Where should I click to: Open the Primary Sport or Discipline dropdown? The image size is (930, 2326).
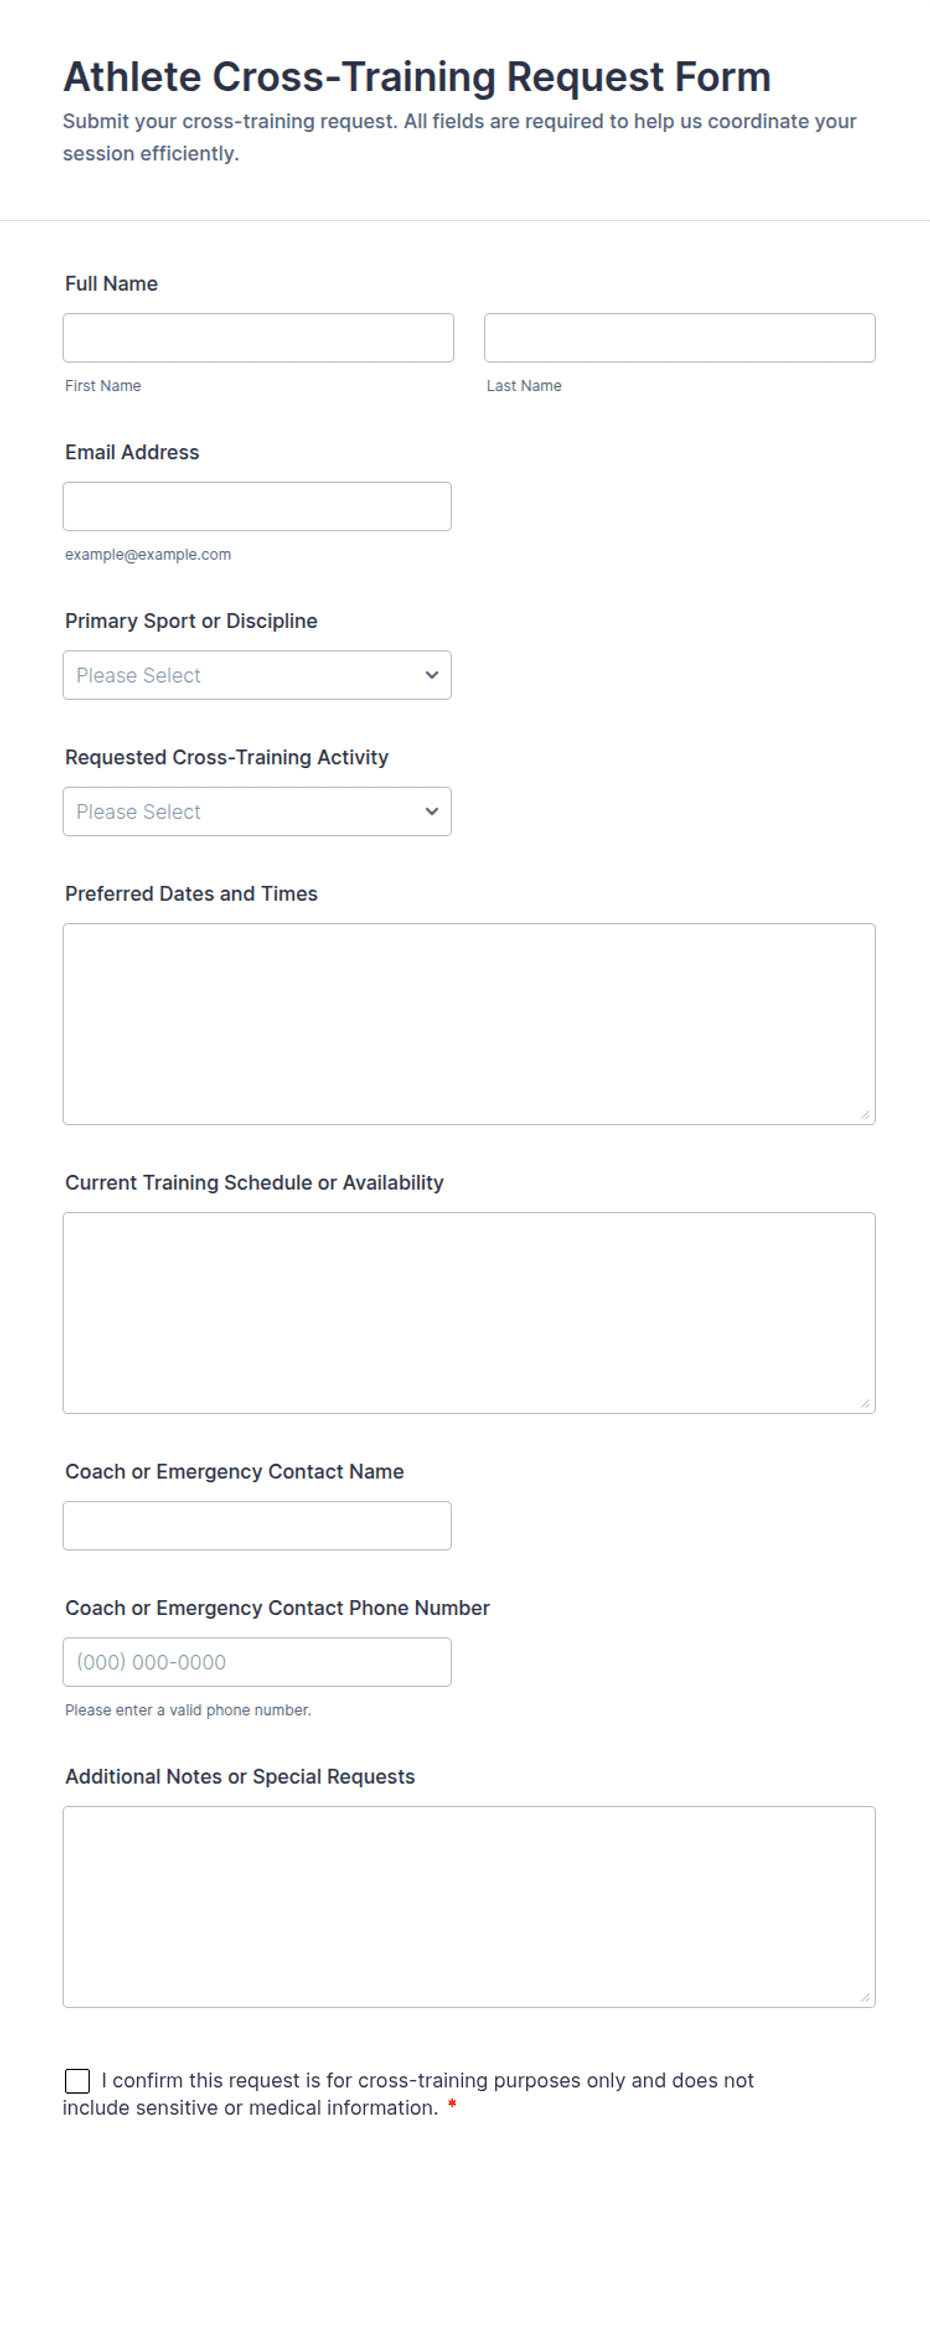coord(257,675)
